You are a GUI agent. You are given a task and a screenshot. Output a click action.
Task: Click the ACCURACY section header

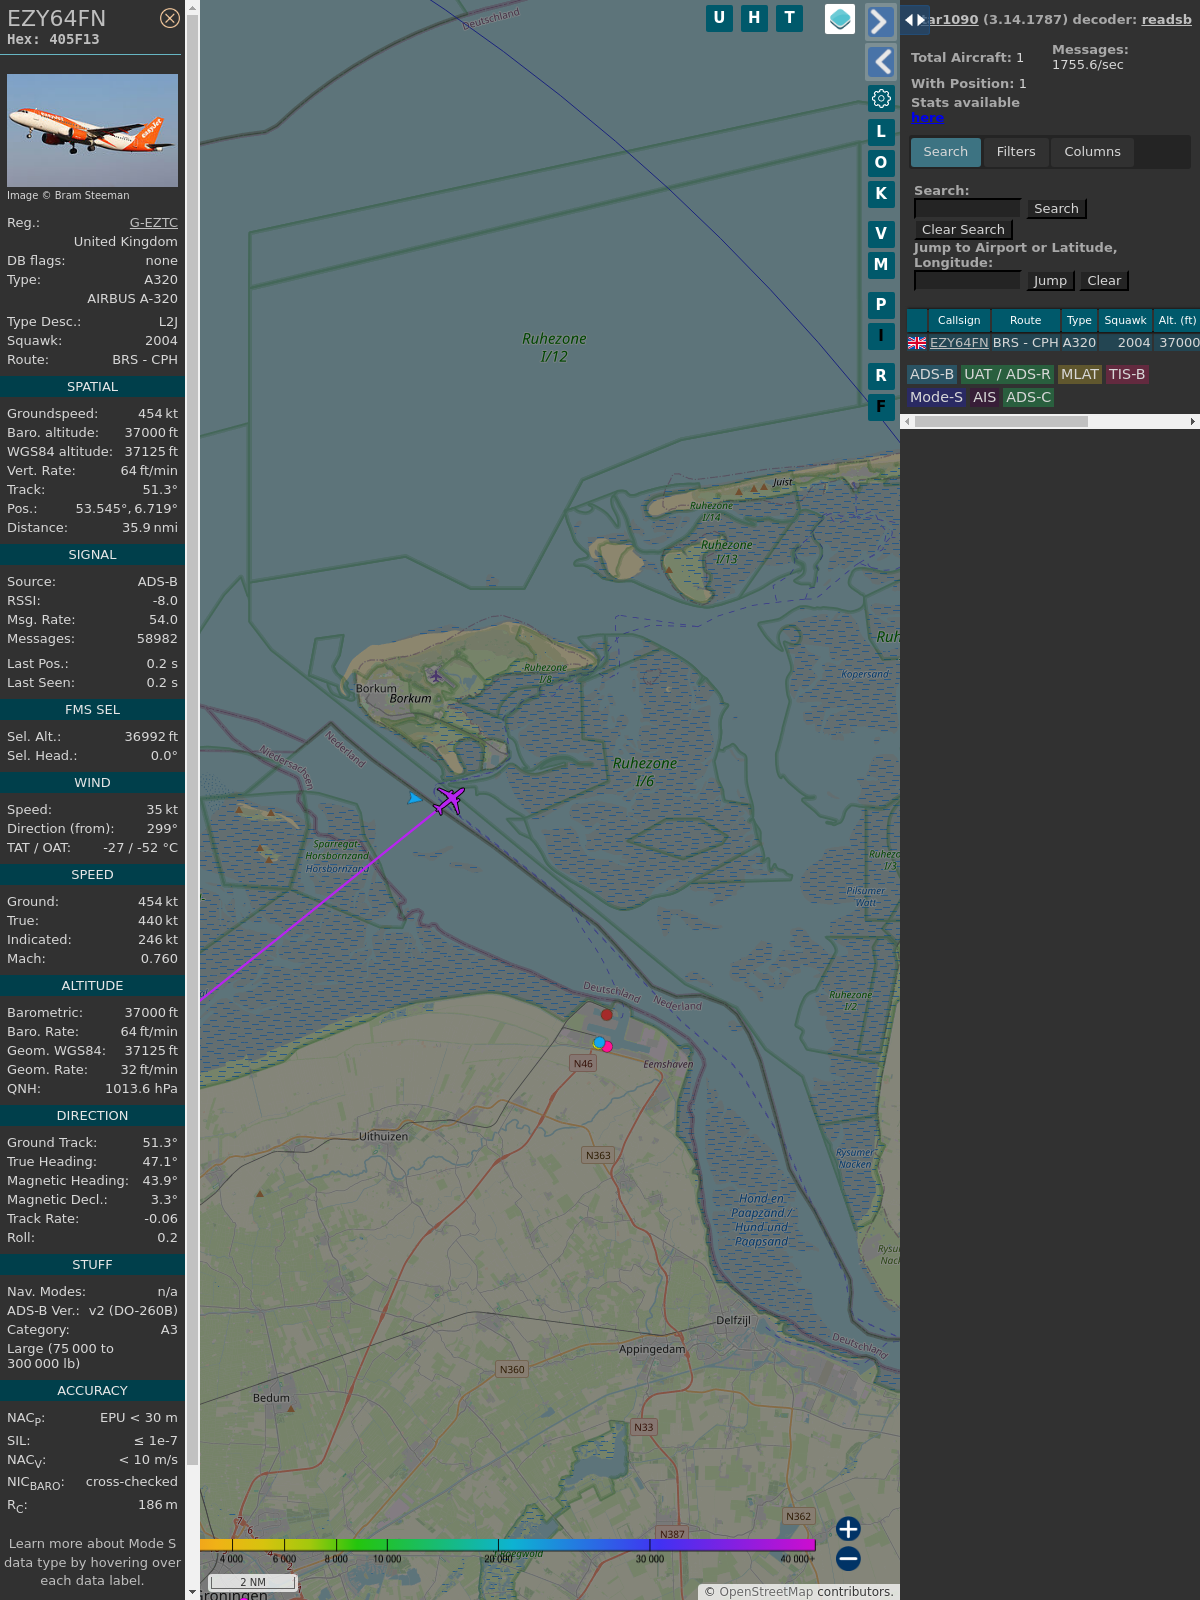coord(92,1390)
